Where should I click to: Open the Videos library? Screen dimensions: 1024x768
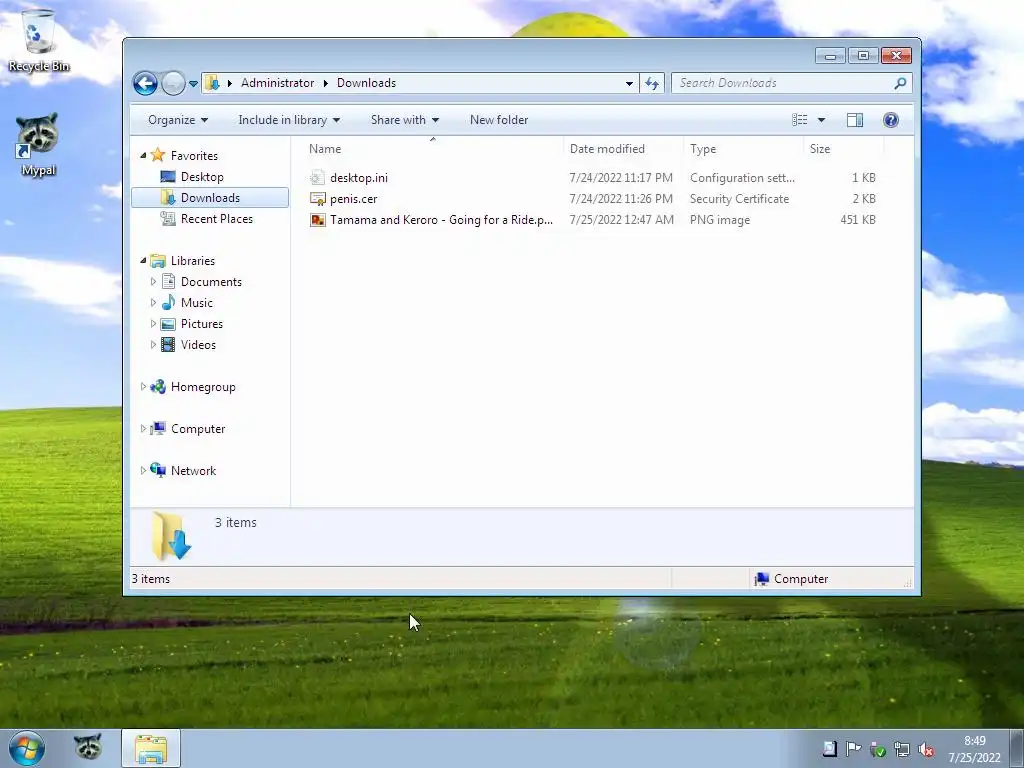[198, 344]
